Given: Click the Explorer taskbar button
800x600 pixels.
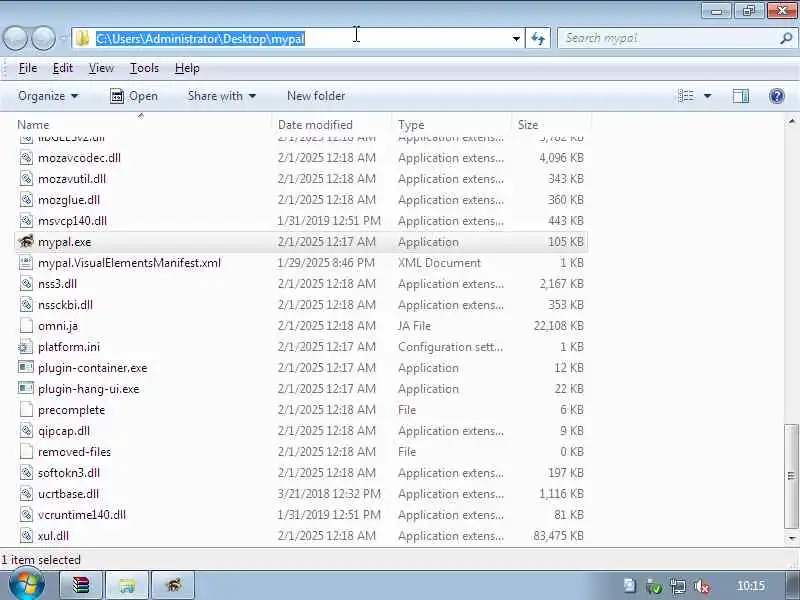Looking at the screenshot, I should tap(127, 585).
